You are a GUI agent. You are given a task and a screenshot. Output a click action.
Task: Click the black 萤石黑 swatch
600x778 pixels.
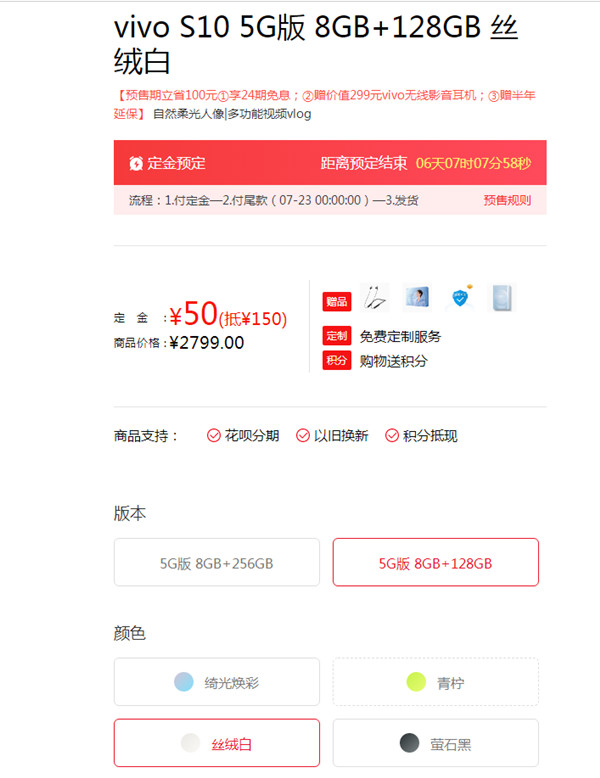click(409, 743)
